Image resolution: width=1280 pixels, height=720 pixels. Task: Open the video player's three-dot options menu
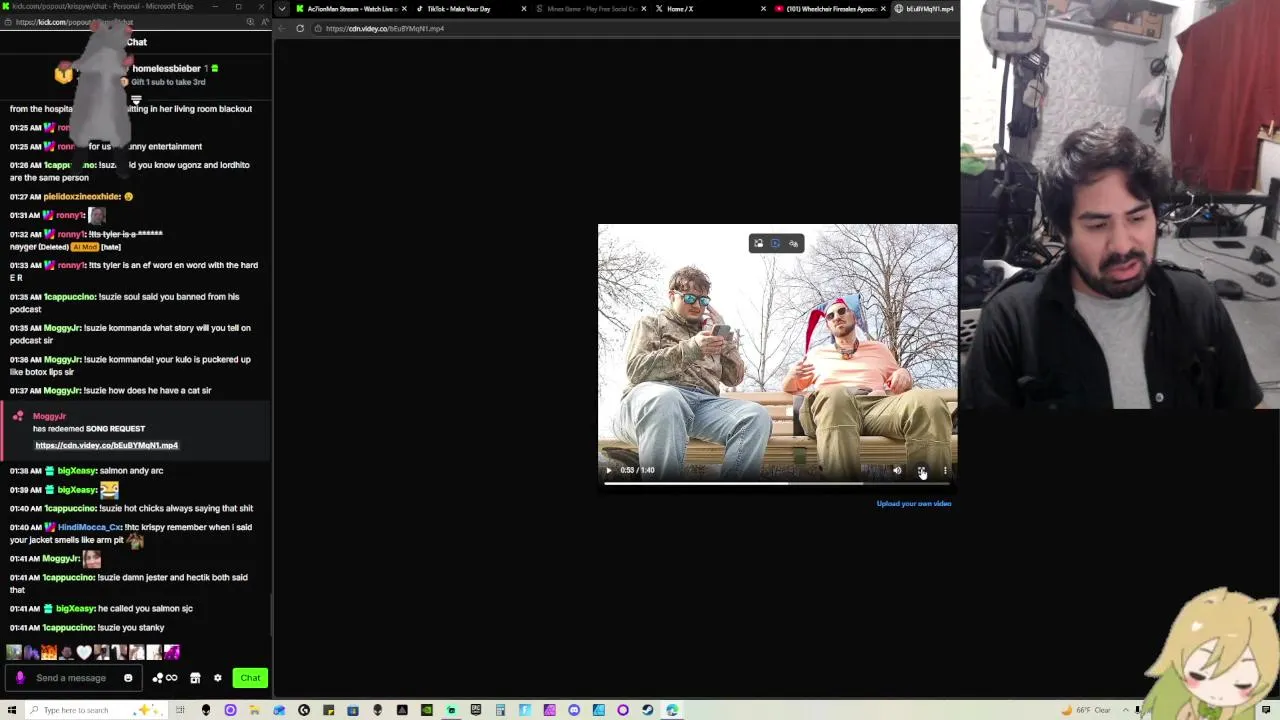945,470
